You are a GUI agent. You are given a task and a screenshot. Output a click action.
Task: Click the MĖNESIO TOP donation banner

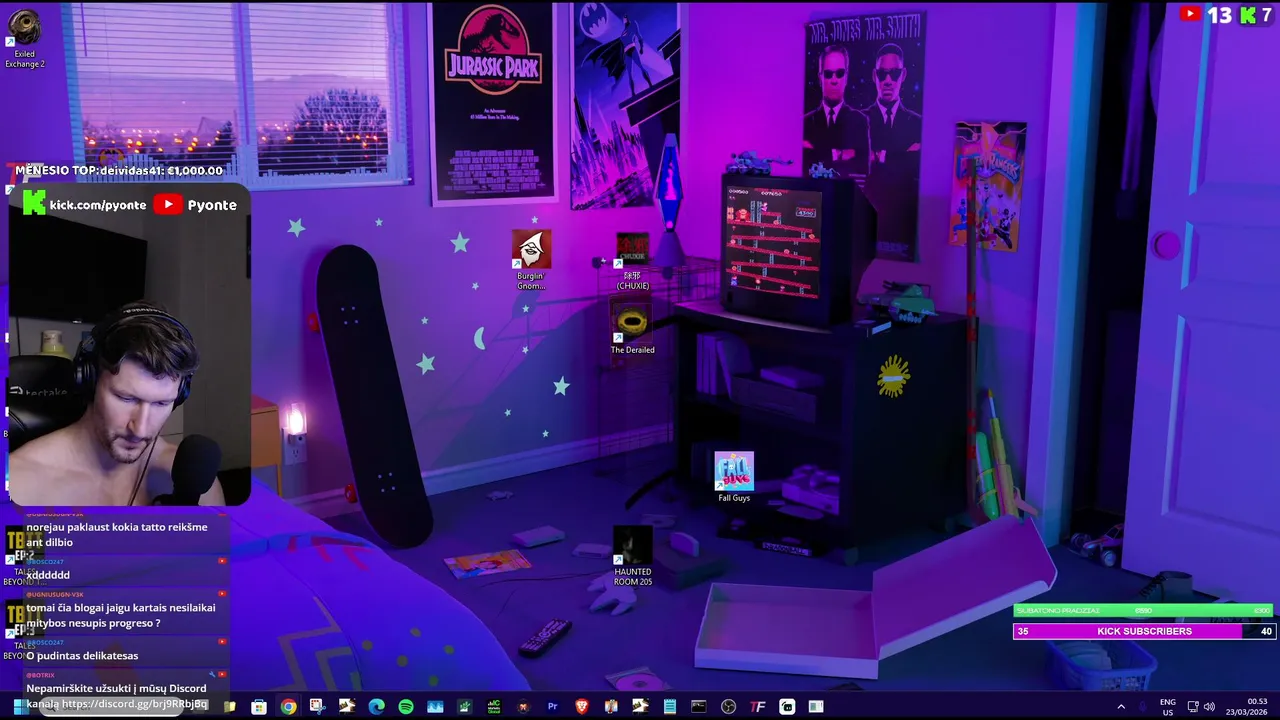click(x=119, y=170)
